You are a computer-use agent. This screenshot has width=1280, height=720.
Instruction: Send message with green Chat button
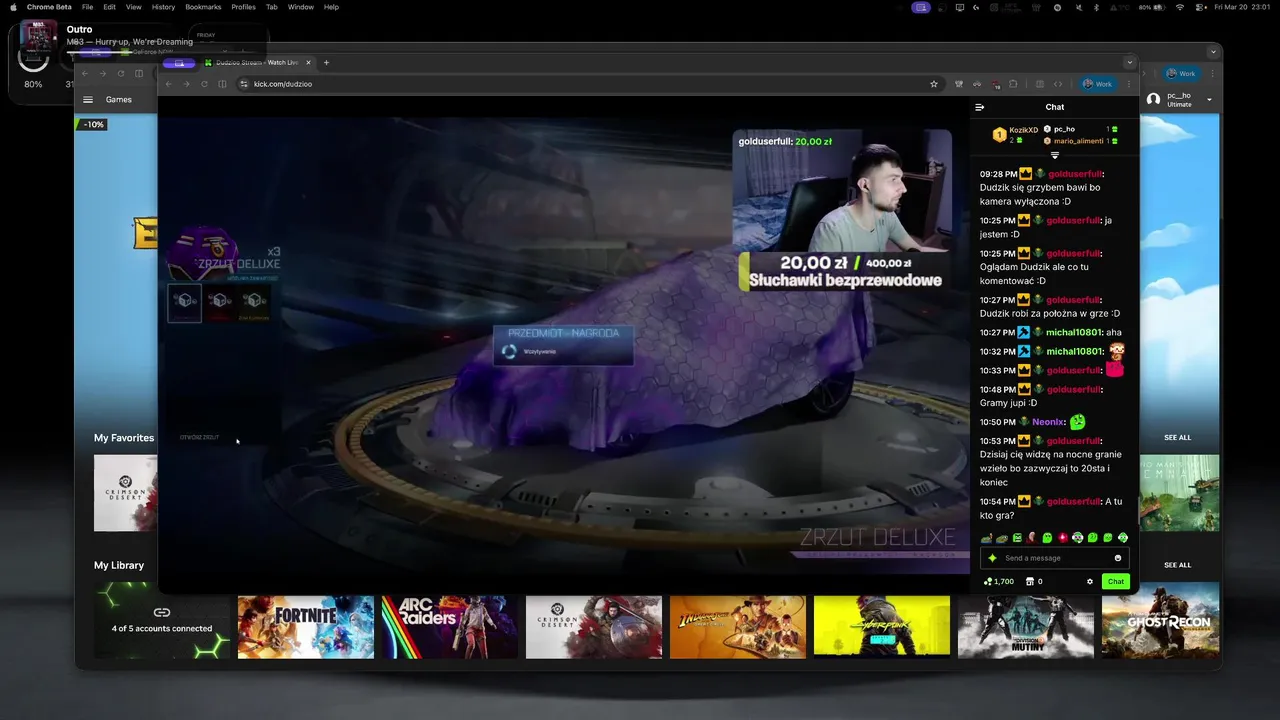1115,581
